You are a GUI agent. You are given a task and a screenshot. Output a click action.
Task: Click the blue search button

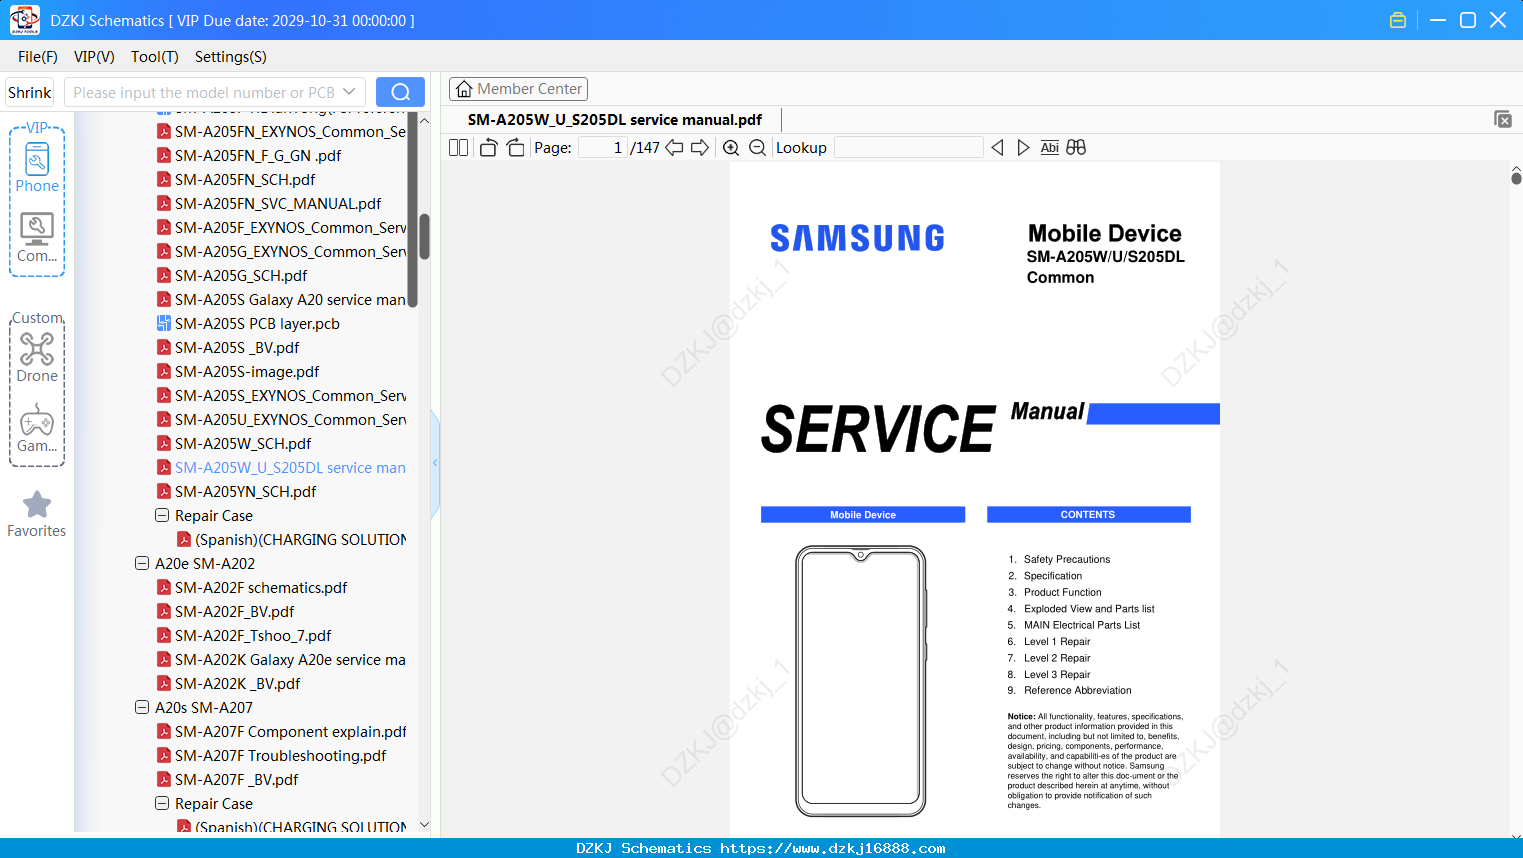(x=400, y=92)
